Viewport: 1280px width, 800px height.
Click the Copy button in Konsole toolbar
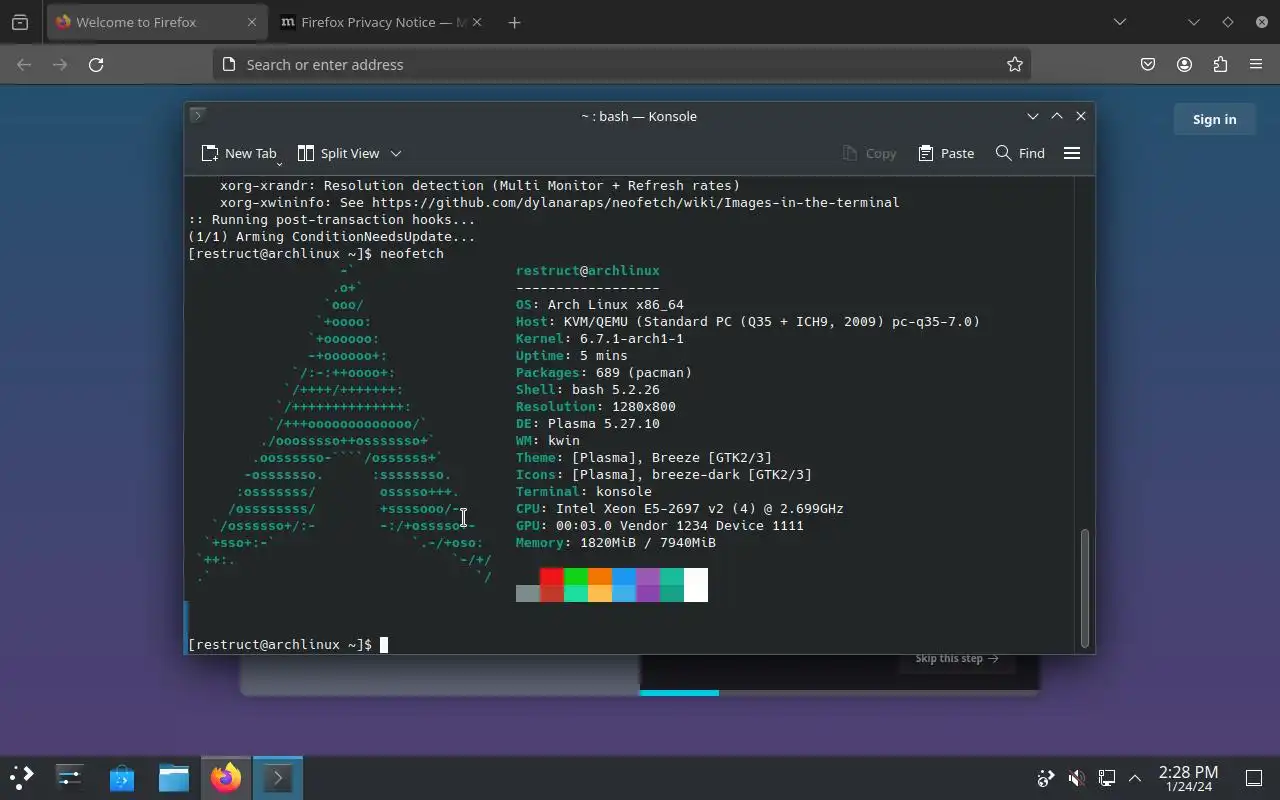[869, 153]
